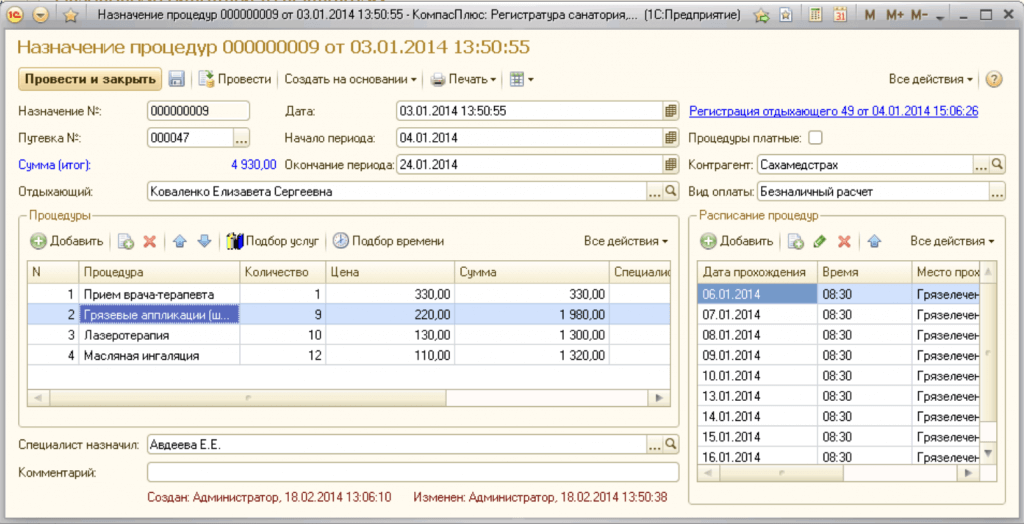Screen dimensions: 1024x524
Task: Click copy row icon in Процедуры toolbar
Action: pos(126,241)
